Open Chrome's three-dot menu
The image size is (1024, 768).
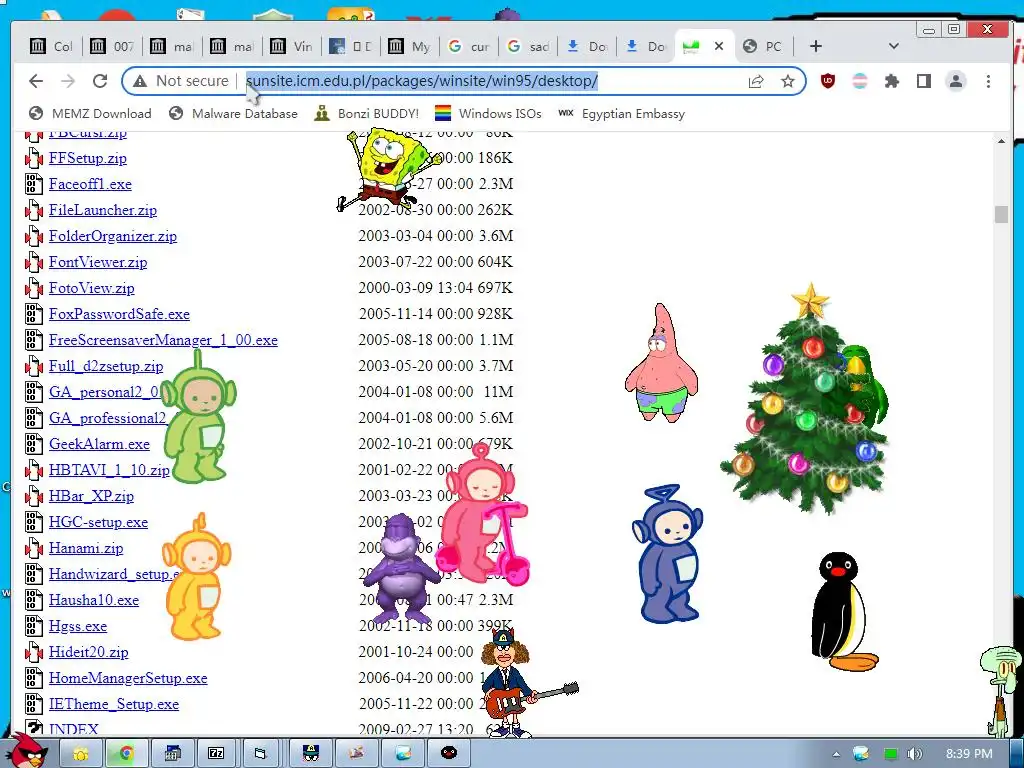988,81
